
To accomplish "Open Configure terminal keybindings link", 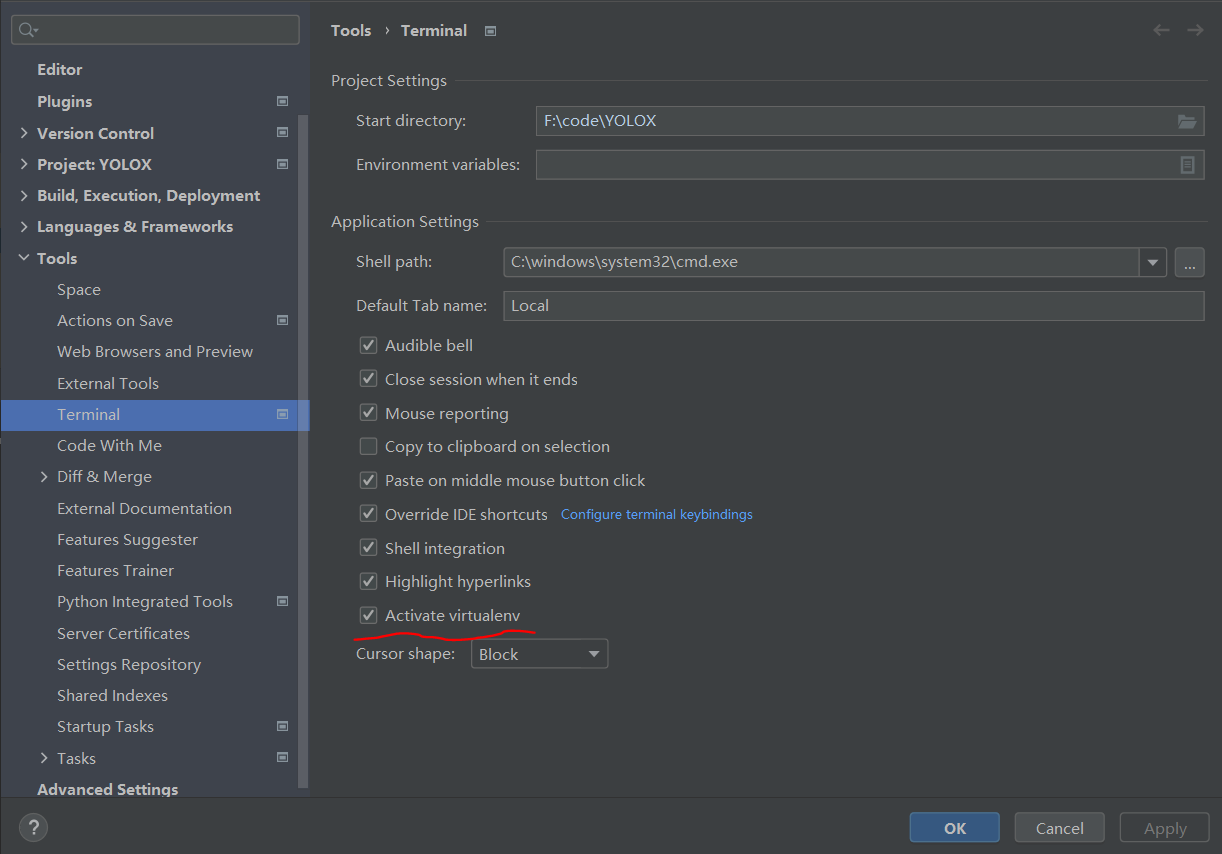I will point(656,514).
